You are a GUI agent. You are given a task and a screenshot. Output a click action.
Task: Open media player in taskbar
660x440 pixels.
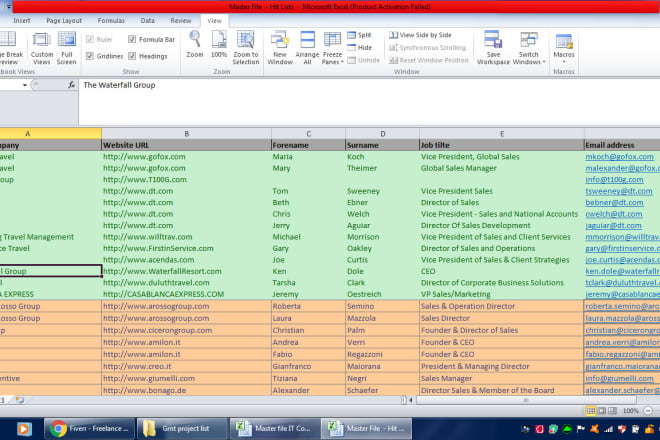click(x=24, y=429)
